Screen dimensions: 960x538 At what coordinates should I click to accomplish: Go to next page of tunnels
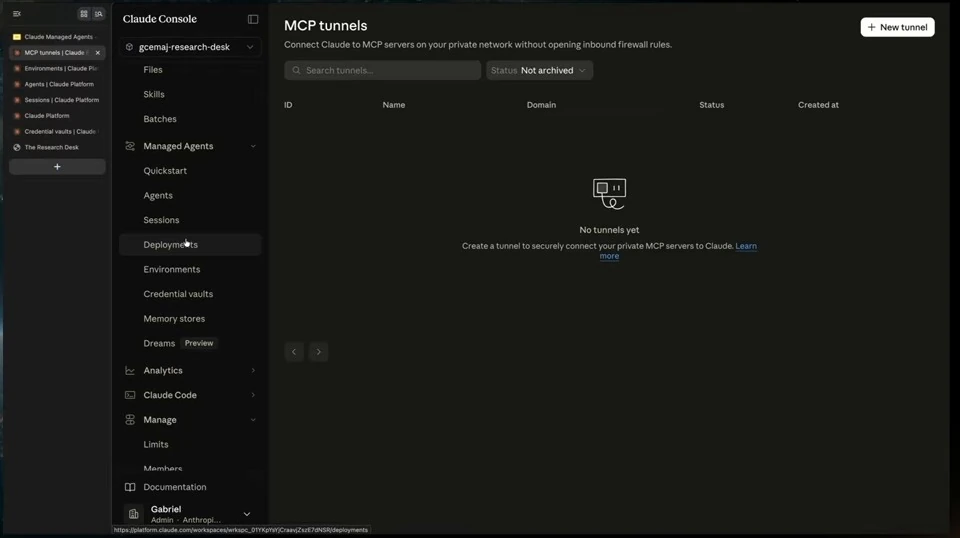(318, 352)
